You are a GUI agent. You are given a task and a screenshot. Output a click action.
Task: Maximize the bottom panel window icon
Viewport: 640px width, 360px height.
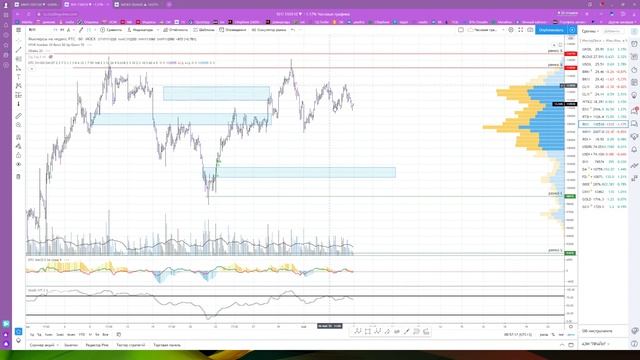(571, 345)
